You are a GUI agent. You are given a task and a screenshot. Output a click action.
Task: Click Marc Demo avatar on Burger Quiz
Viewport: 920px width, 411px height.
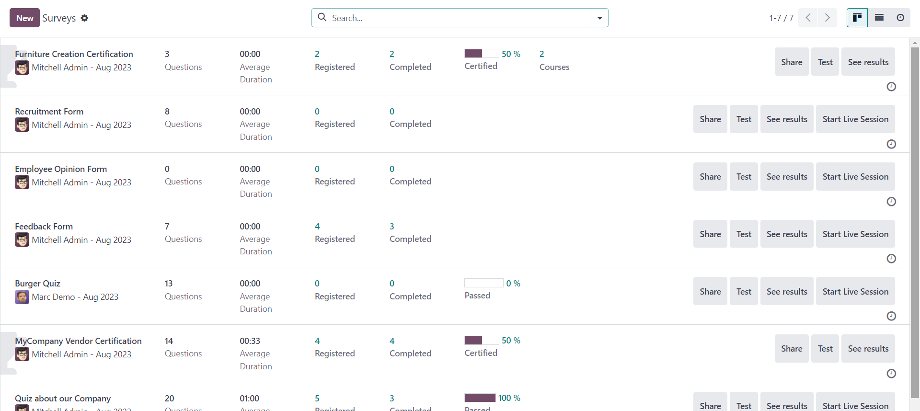22,297
